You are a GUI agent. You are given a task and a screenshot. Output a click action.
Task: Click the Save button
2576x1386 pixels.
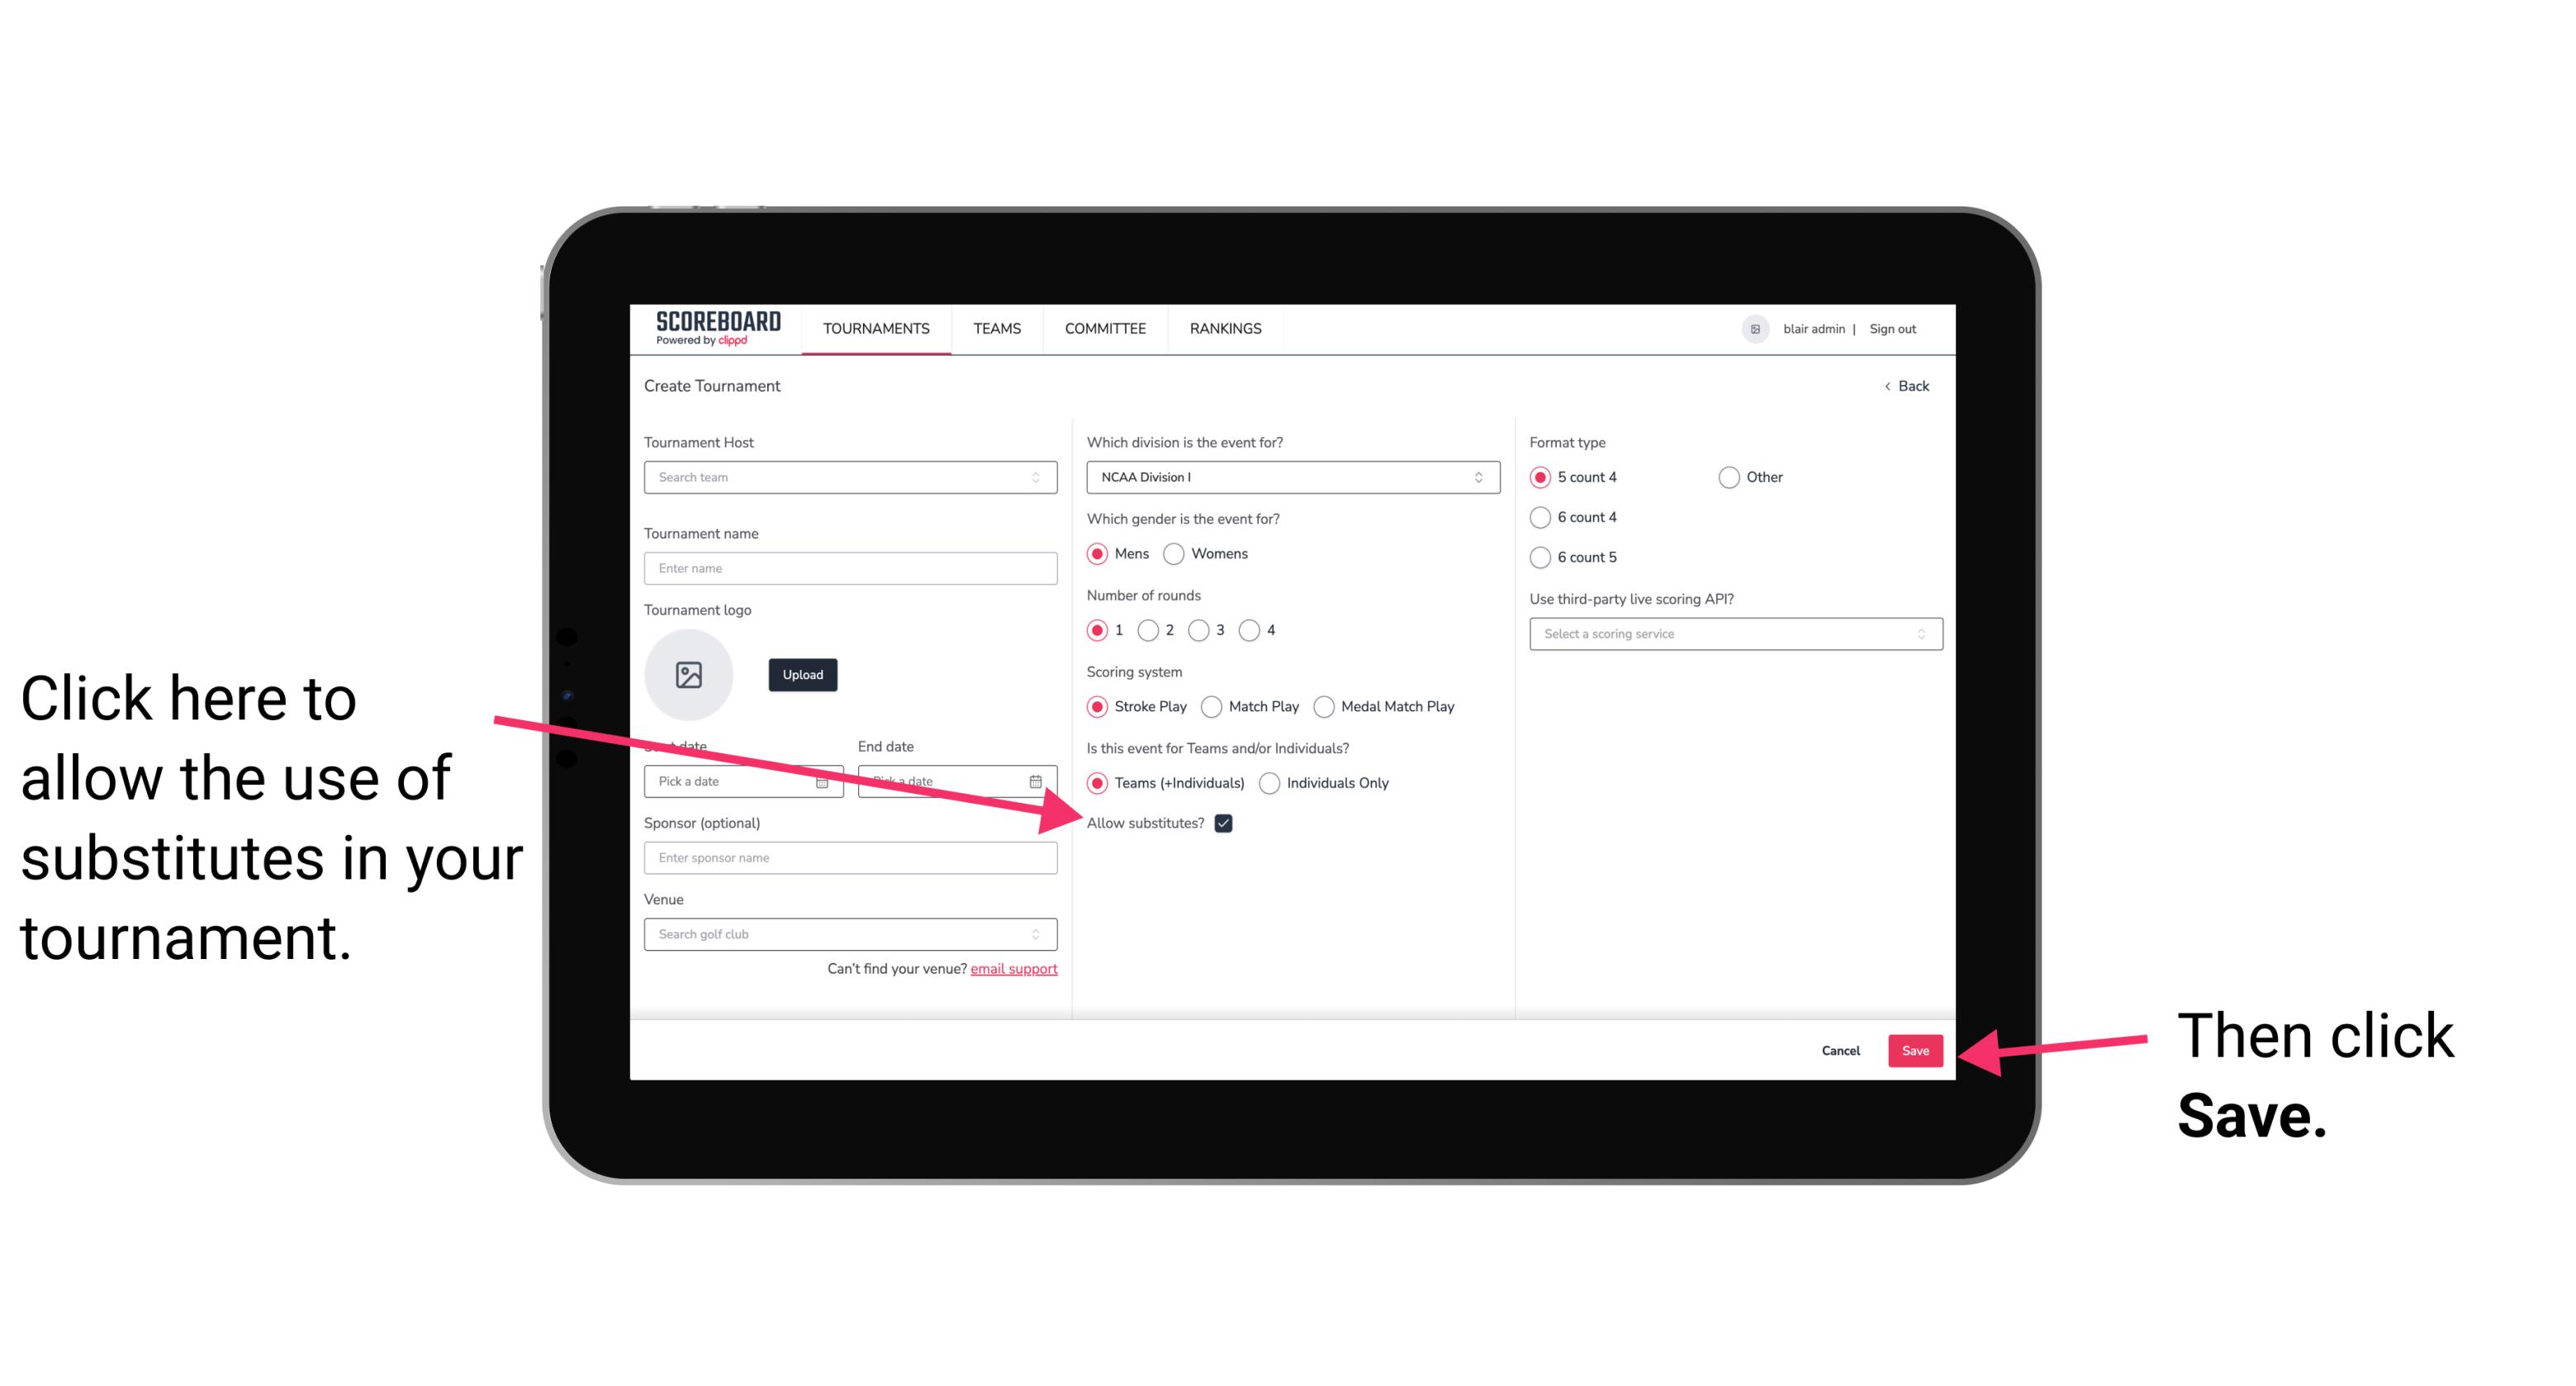(1916, 1048)
